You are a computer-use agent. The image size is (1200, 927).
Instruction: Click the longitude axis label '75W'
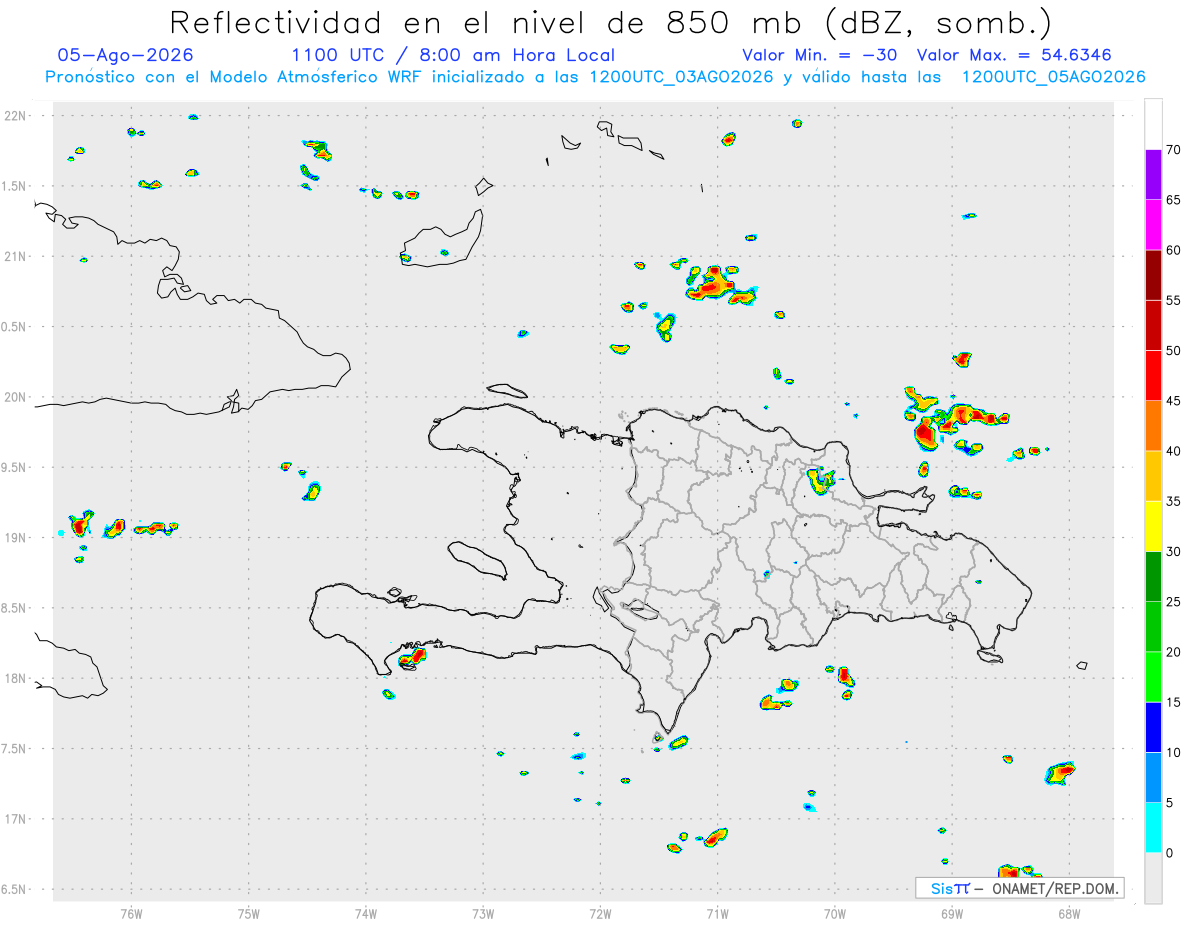click(249, 912)
